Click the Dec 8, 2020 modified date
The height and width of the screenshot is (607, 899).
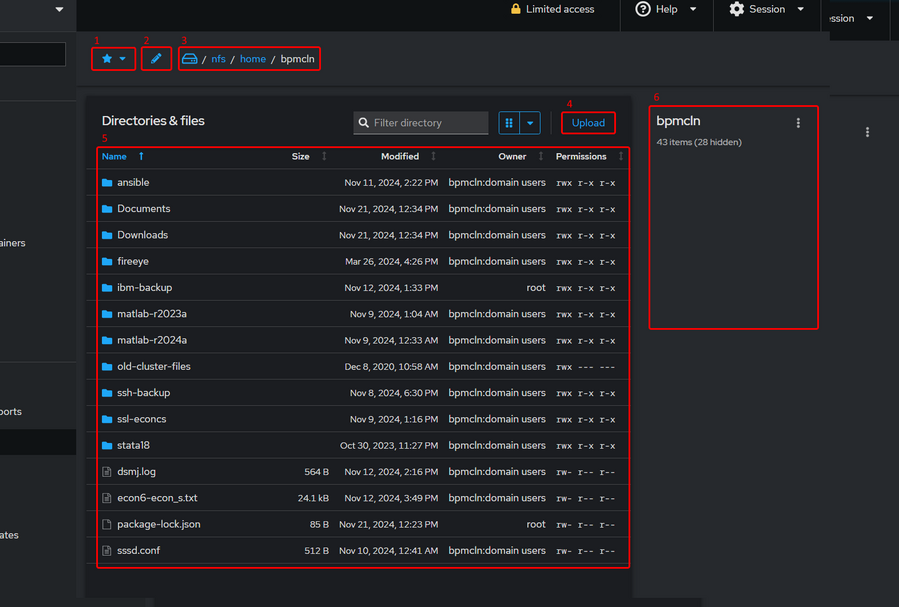(x=391, y=367)
